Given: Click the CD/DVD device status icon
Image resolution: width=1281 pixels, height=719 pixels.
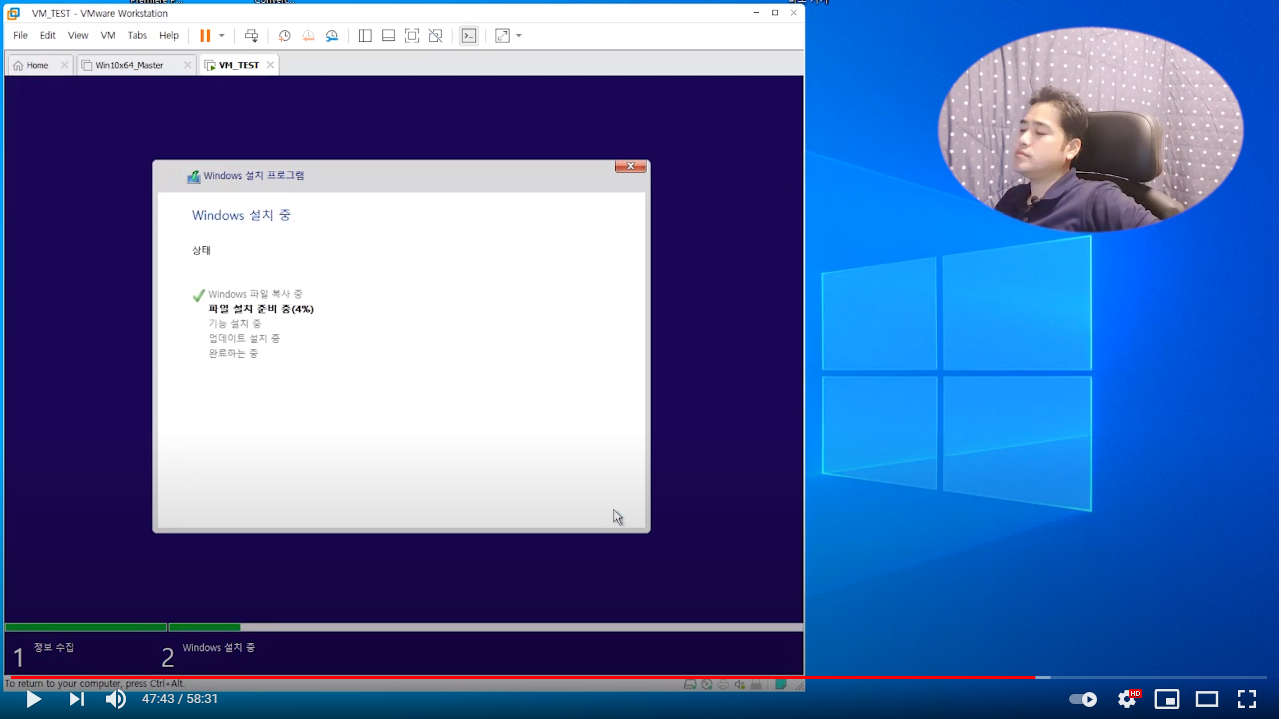Looking at the screenshot, I should (707, 684).
